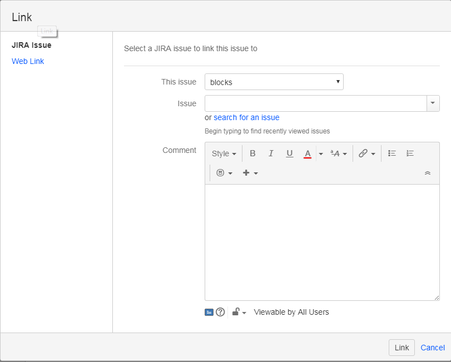Open the insert link toolbar menu
451x362 pixels.
(367, 153)
